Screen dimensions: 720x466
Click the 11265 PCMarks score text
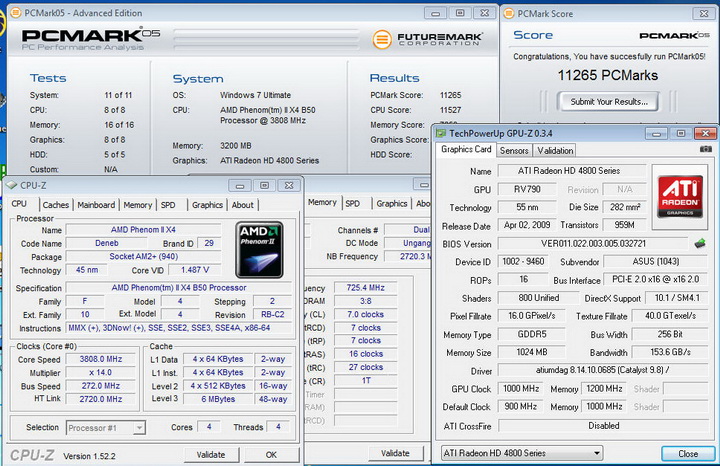(x=608, y=75)
